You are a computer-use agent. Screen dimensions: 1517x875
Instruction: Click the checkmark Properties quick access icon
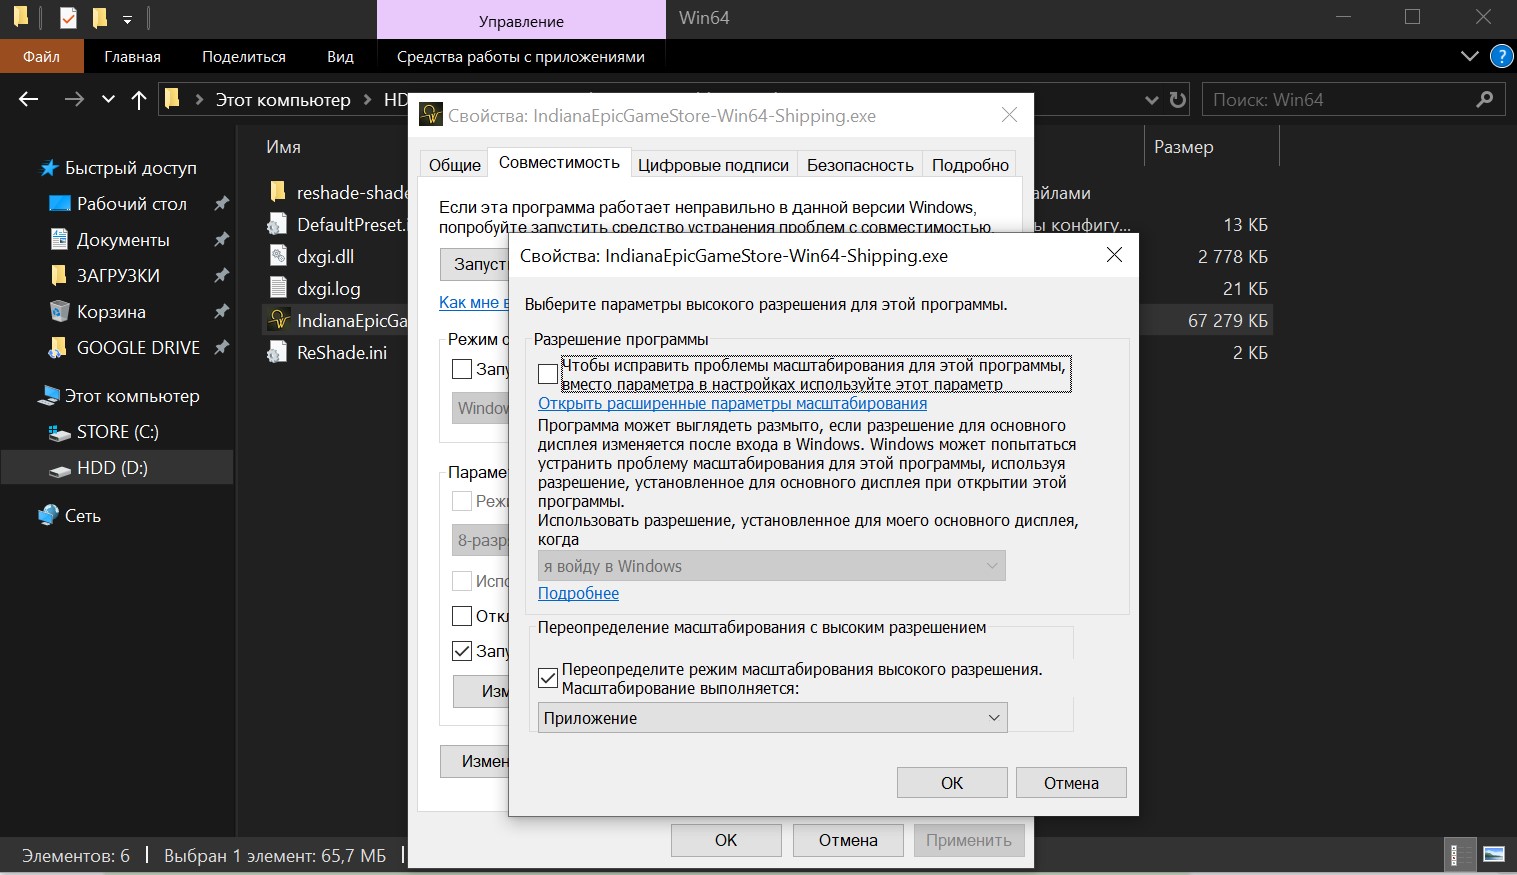(x=68, y=18)
